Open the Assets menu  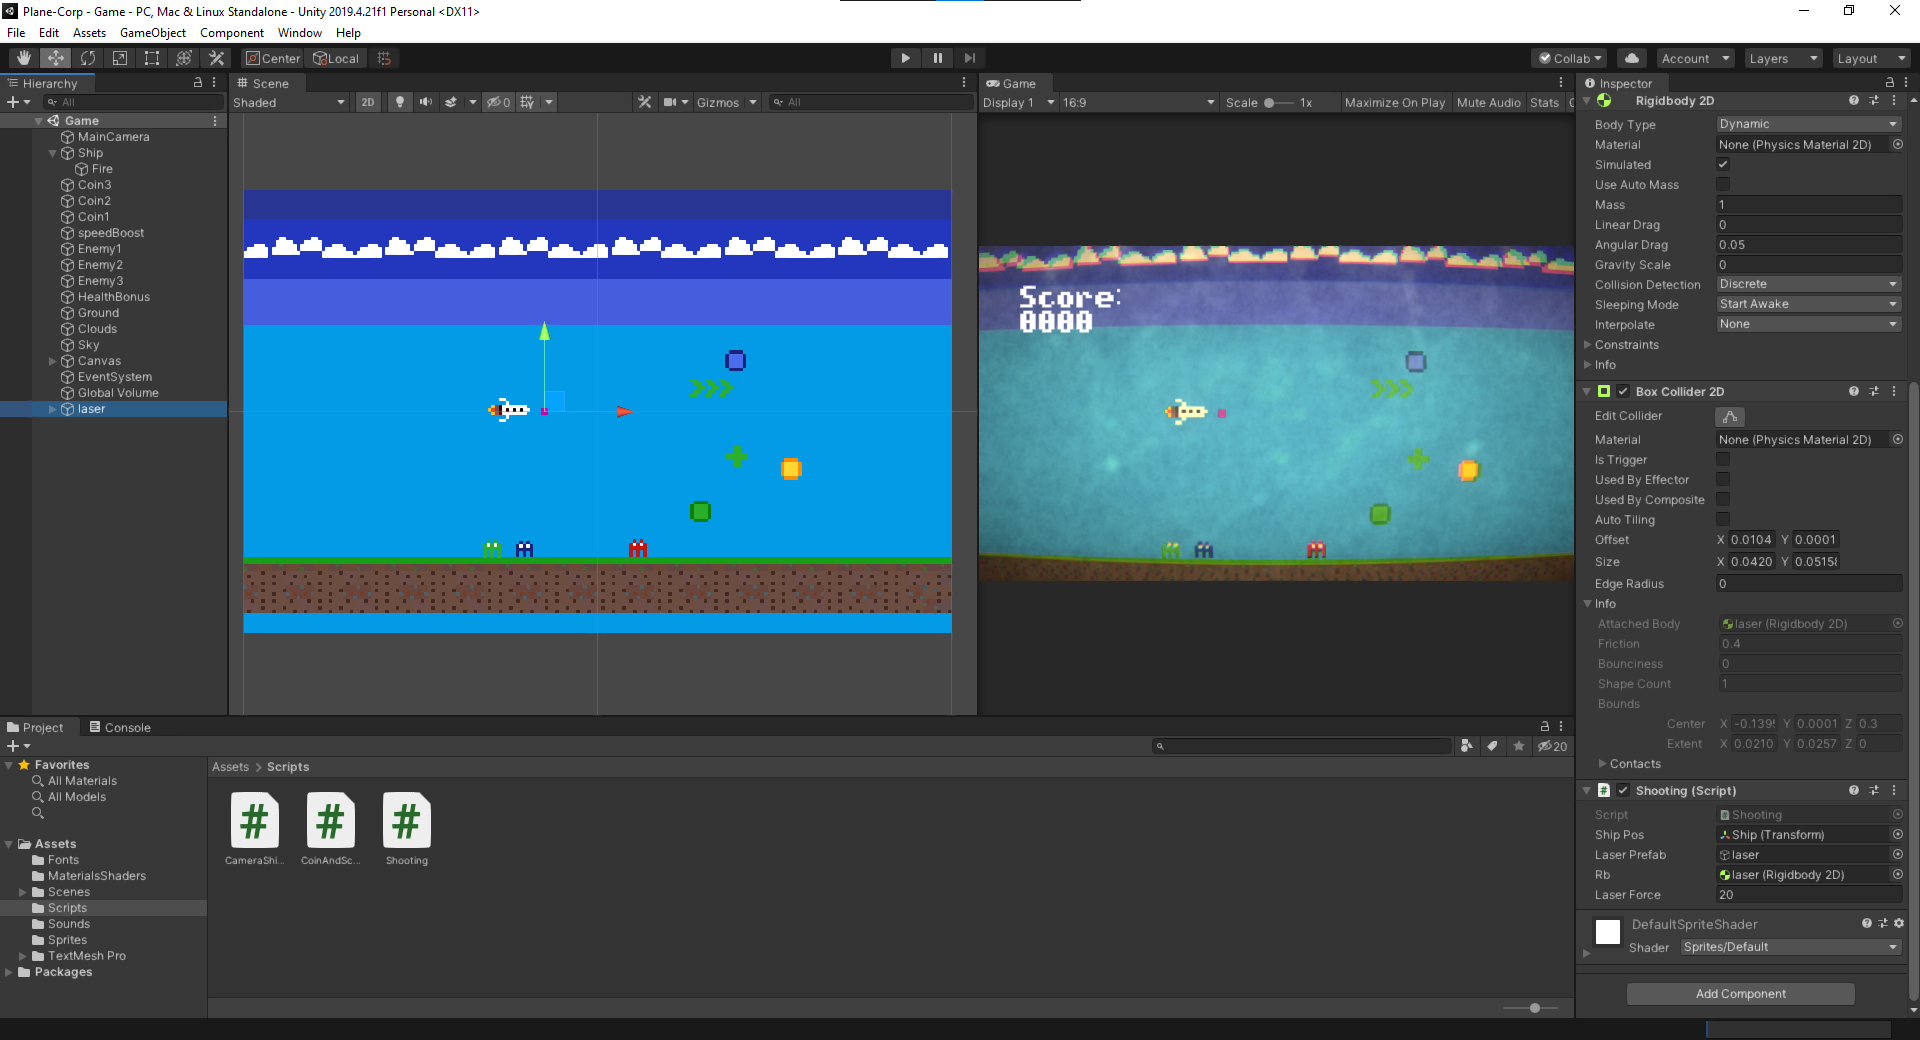(89, 33)
